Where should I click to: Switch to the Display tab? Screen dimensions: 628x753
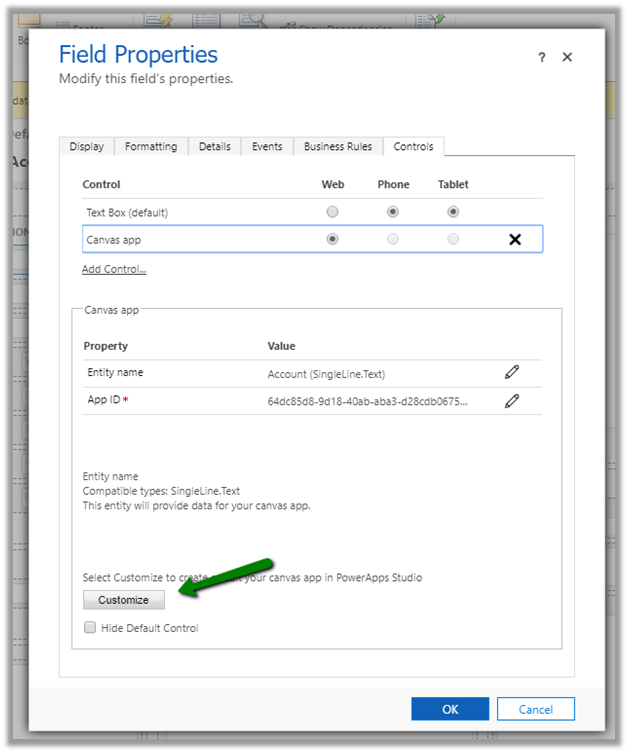(86, 147)
